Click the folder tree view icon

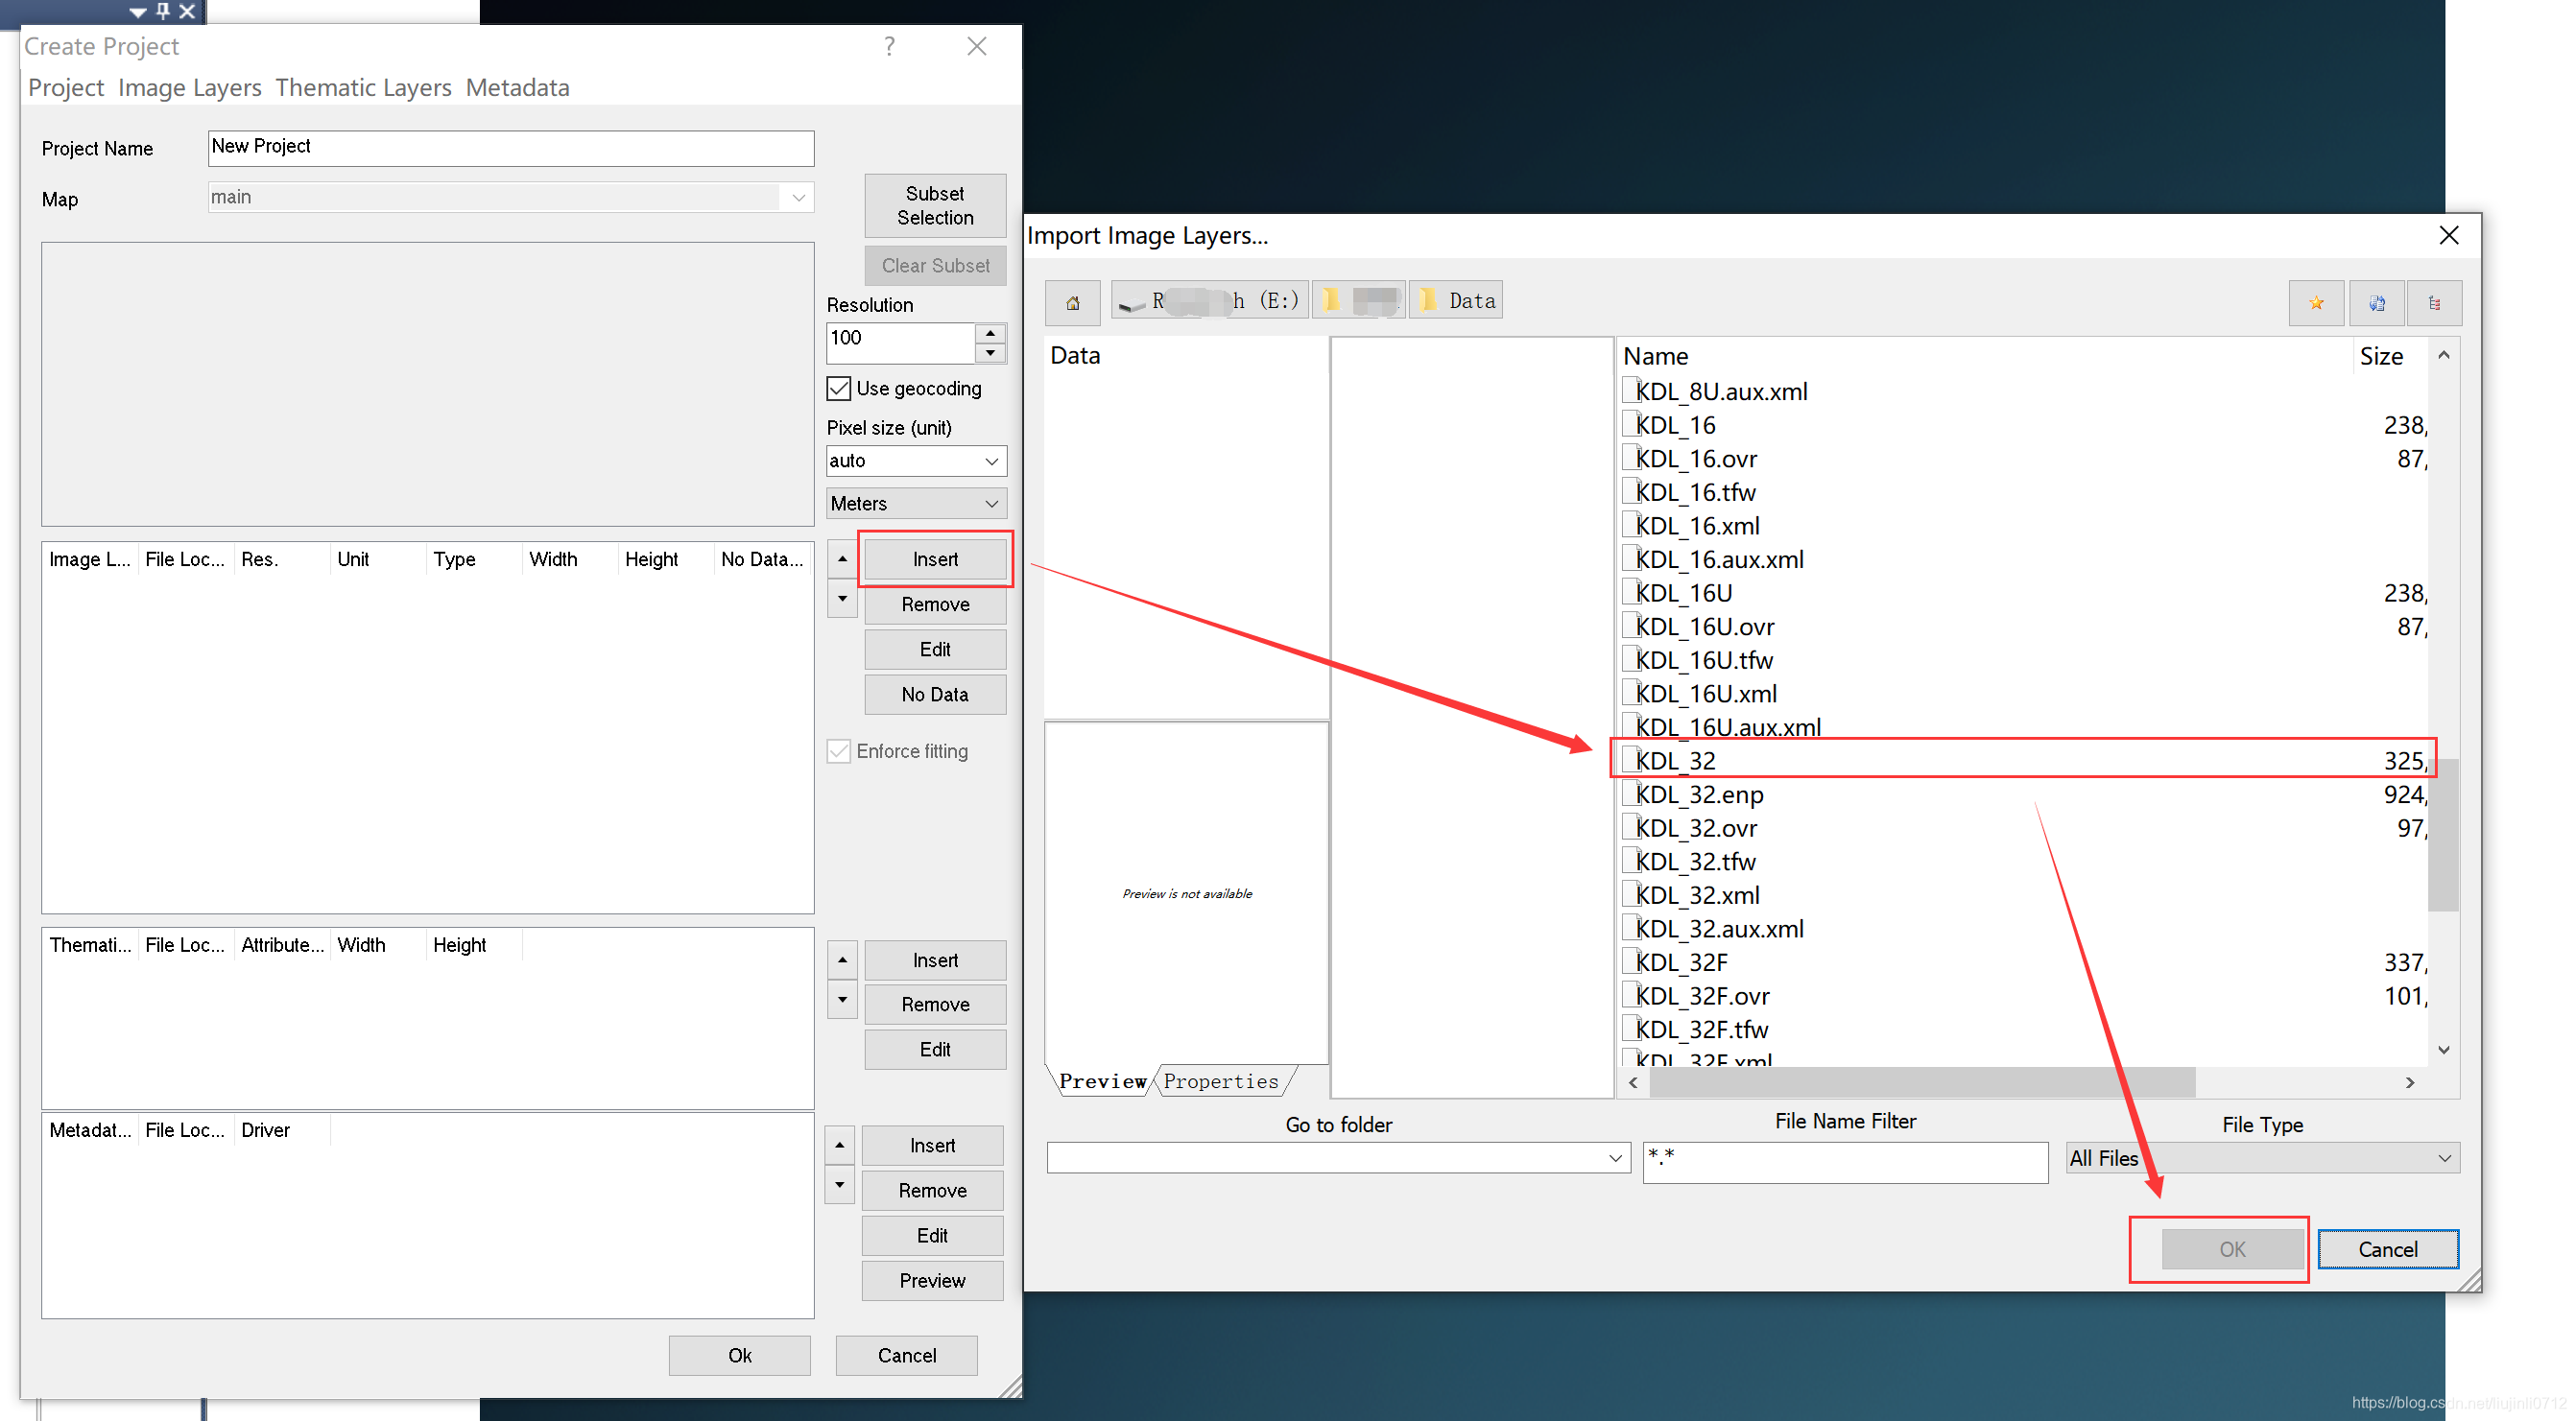point(2434,302)
